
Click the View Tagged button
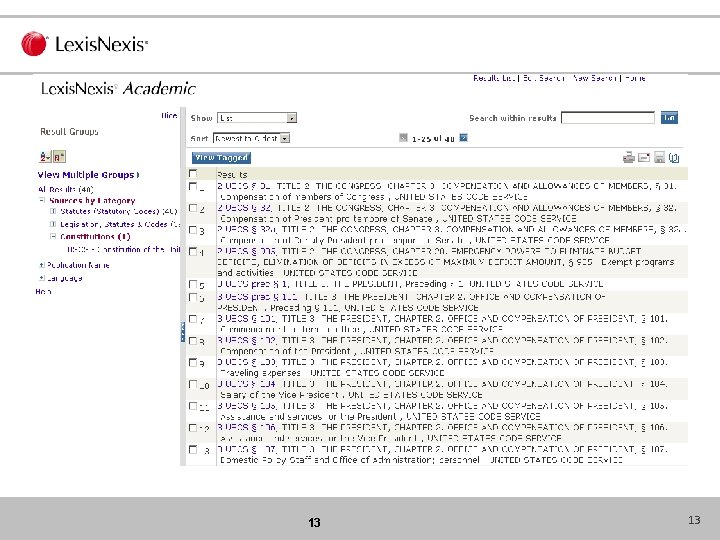pyautogui.click(x=221, y=158)
